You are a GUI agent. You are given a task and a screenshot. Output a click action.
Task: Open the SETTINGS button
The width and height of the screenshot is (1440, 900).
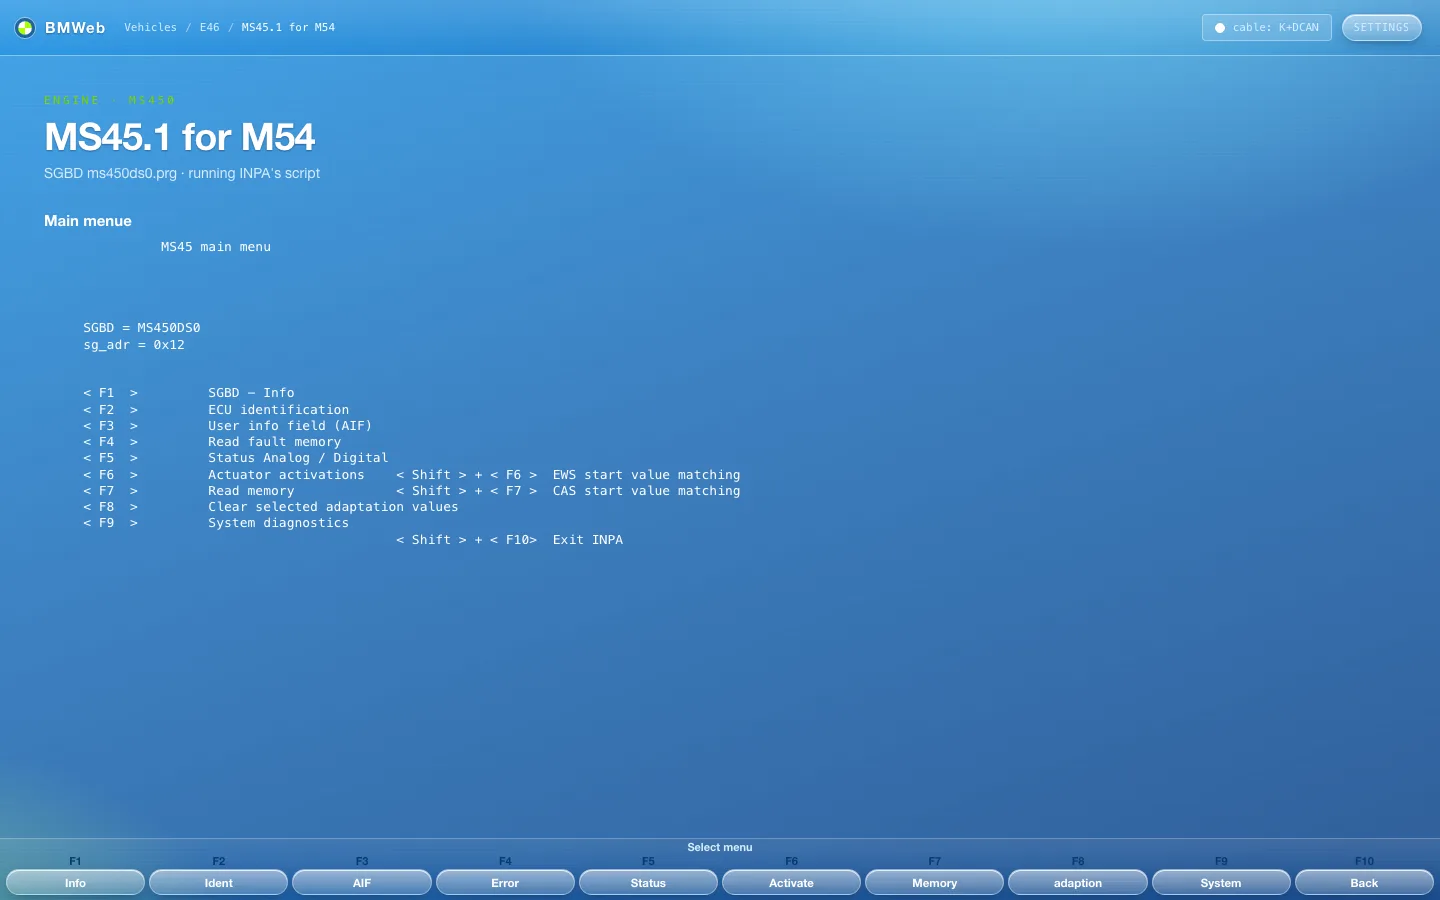pyautogui.click(x=1381, y=28)
